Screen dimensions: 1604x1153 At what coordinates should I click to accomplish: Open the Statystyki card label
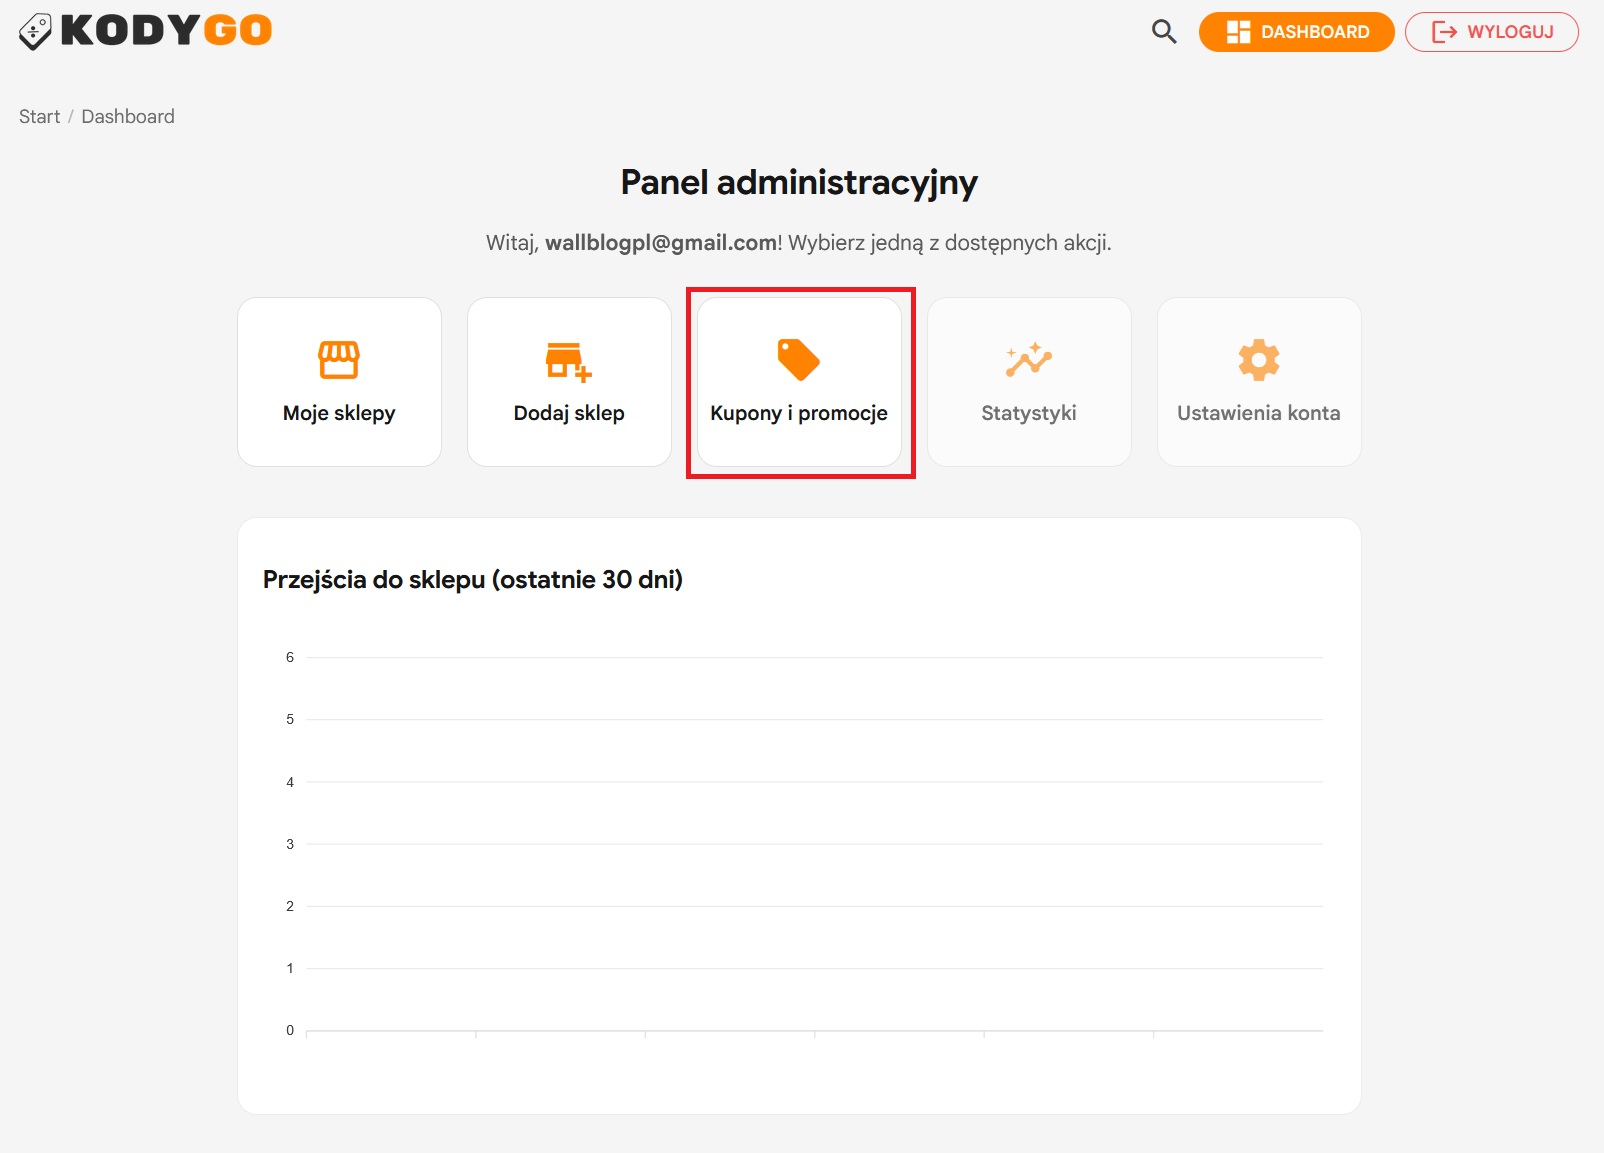click(x=1029, y=413)
